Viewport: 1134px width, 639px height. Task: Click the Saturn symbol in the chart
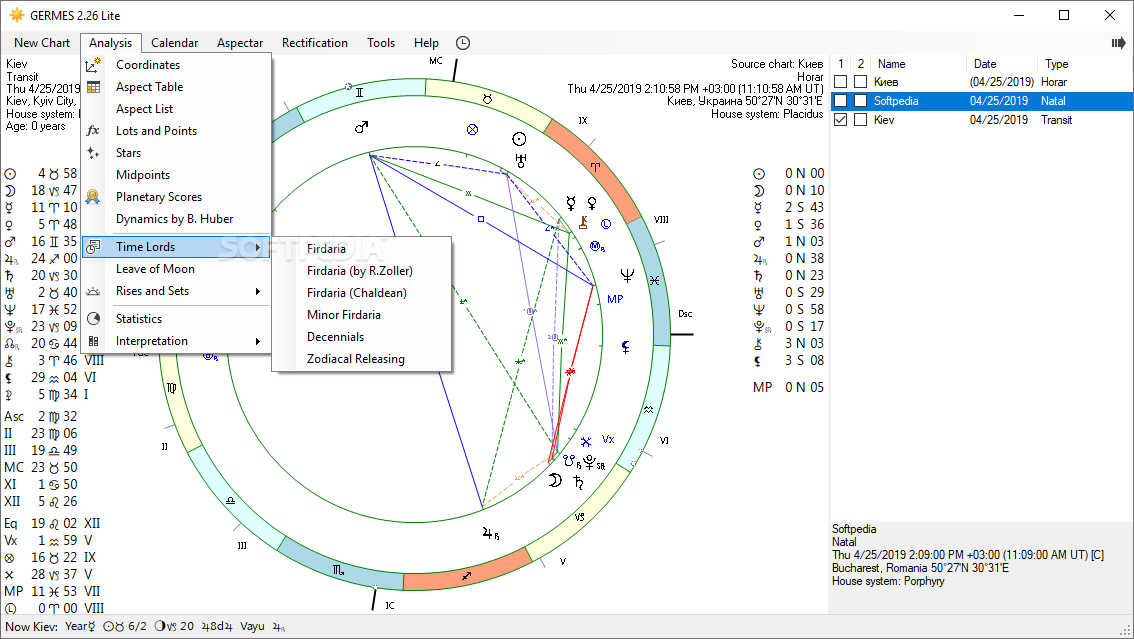pyautogui.click(x=579, y=482)
